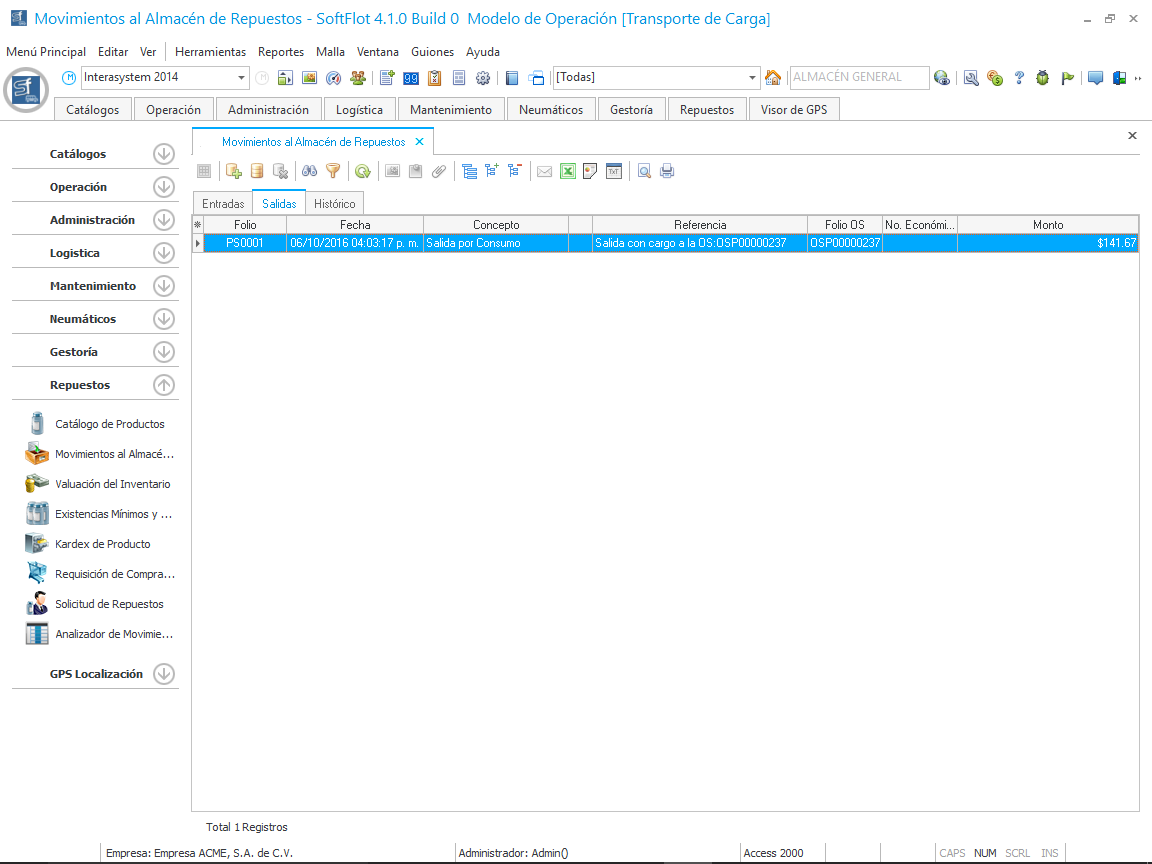Open the [Todas] combo box dropdown

753,78
